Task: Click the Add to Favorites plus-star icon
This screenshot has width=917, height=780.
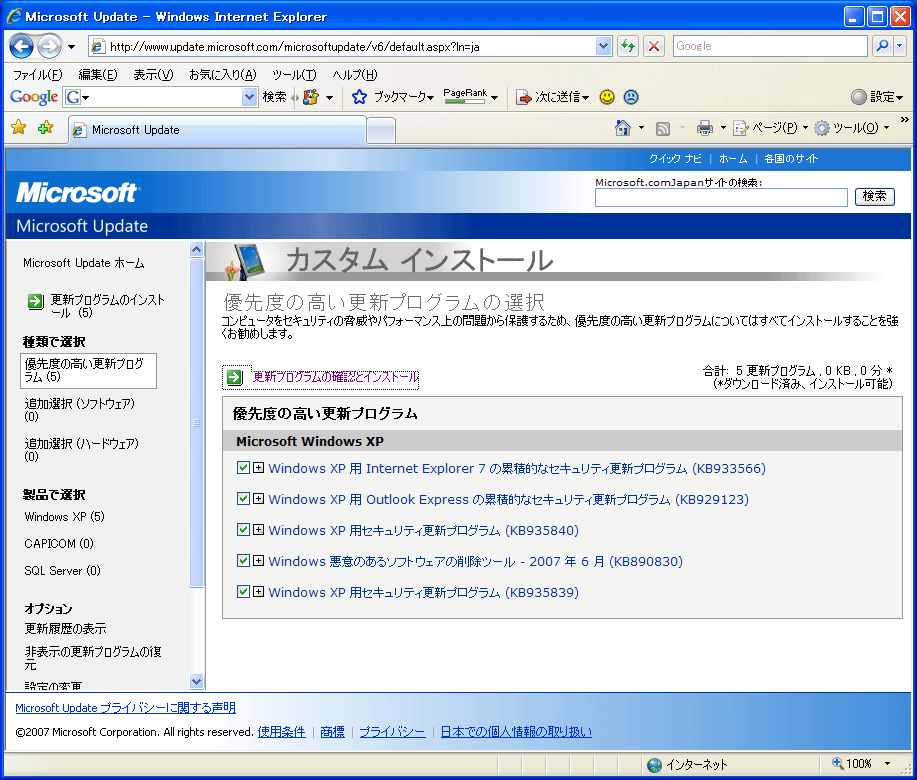Action: [x=45, y=127]
